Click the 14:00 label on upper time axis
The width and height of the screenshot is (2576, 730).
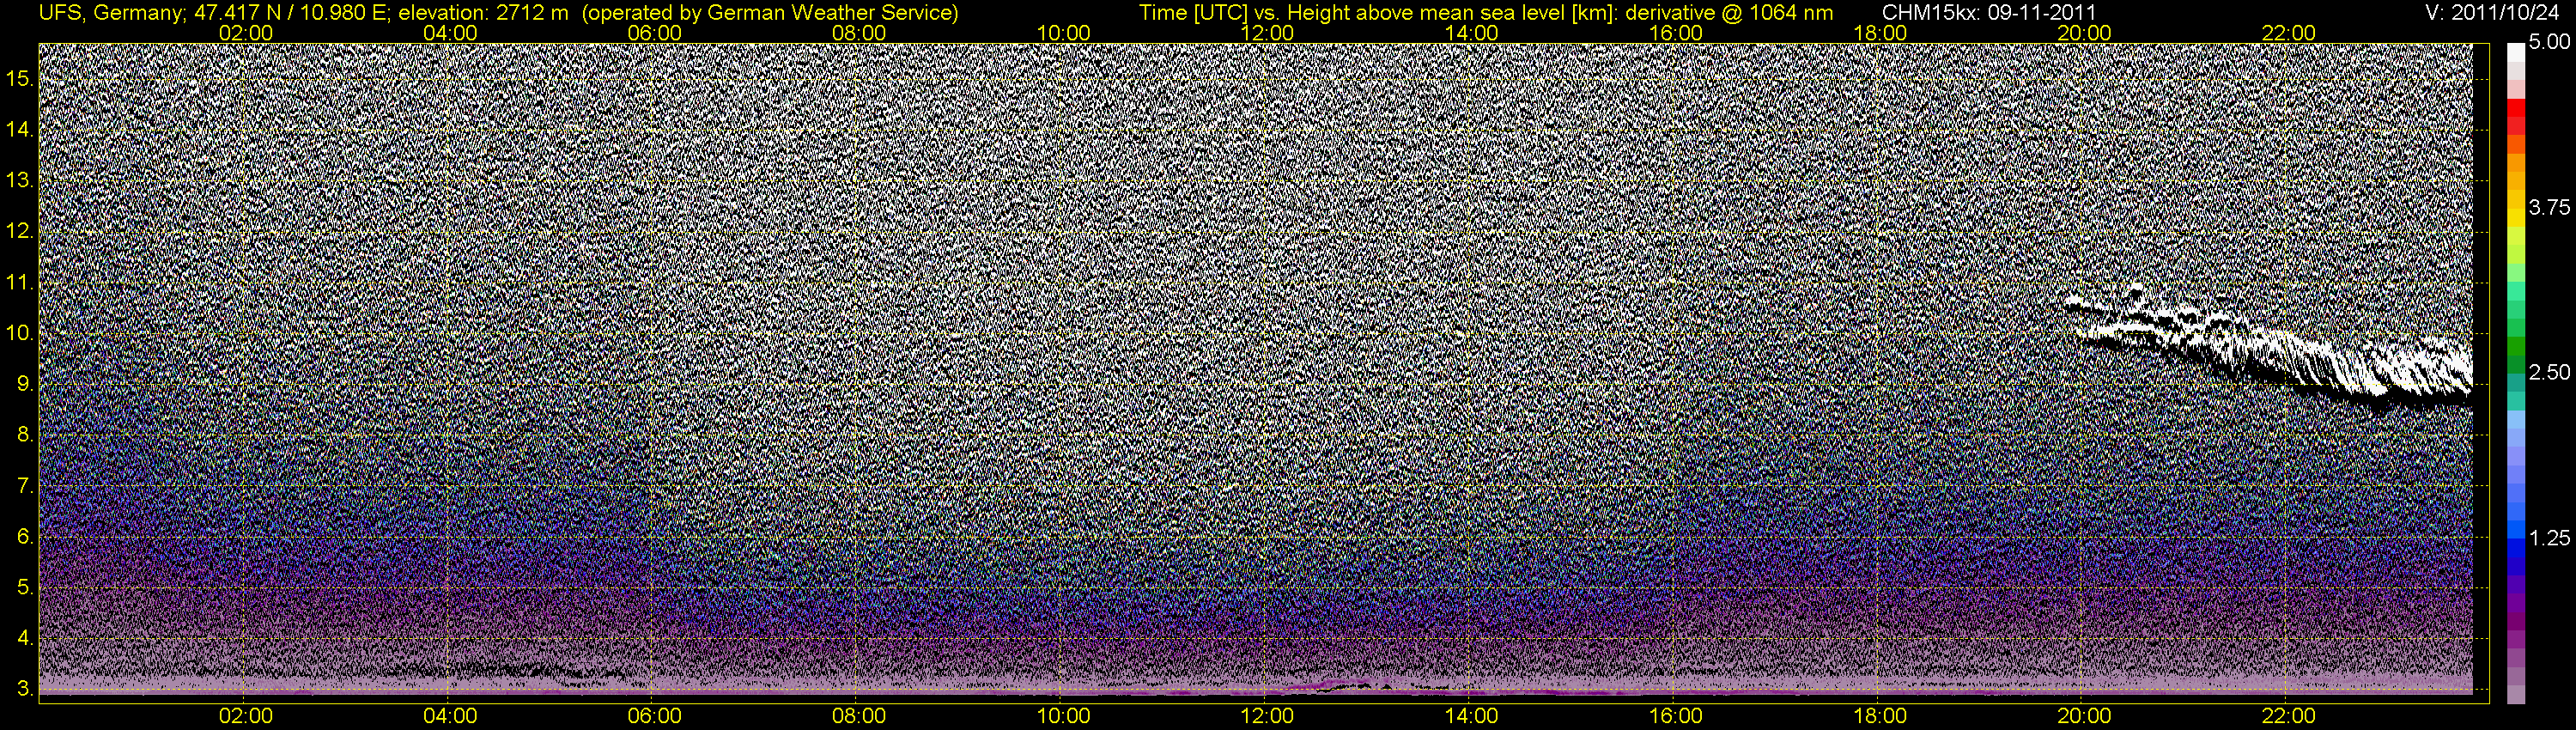pos(1472,33)
